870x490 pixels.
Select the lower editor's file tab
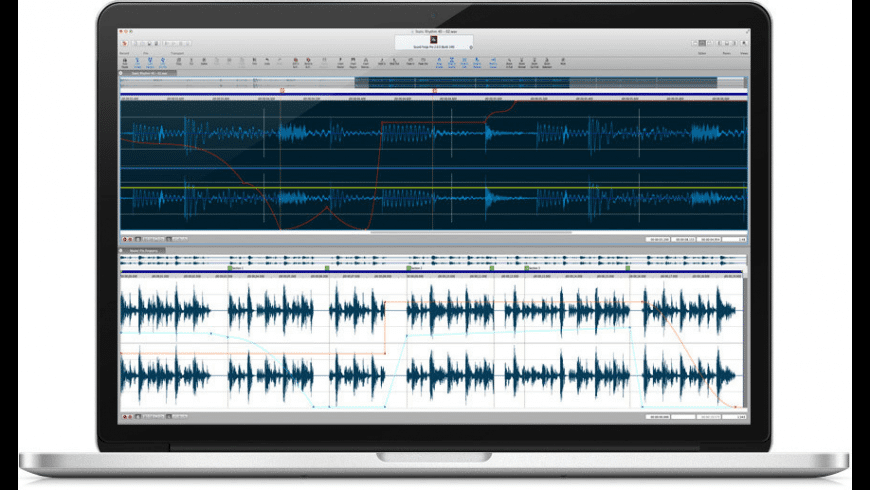pyautogui.click(x=143, y=251)
